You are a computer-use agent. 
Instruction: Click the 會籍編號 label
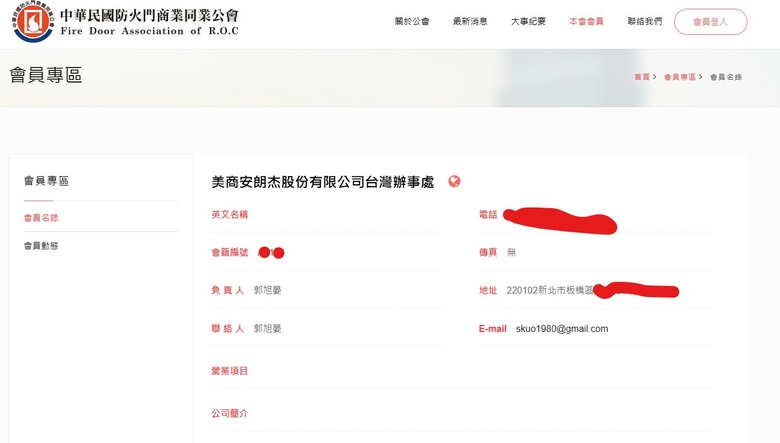[229, 253]
